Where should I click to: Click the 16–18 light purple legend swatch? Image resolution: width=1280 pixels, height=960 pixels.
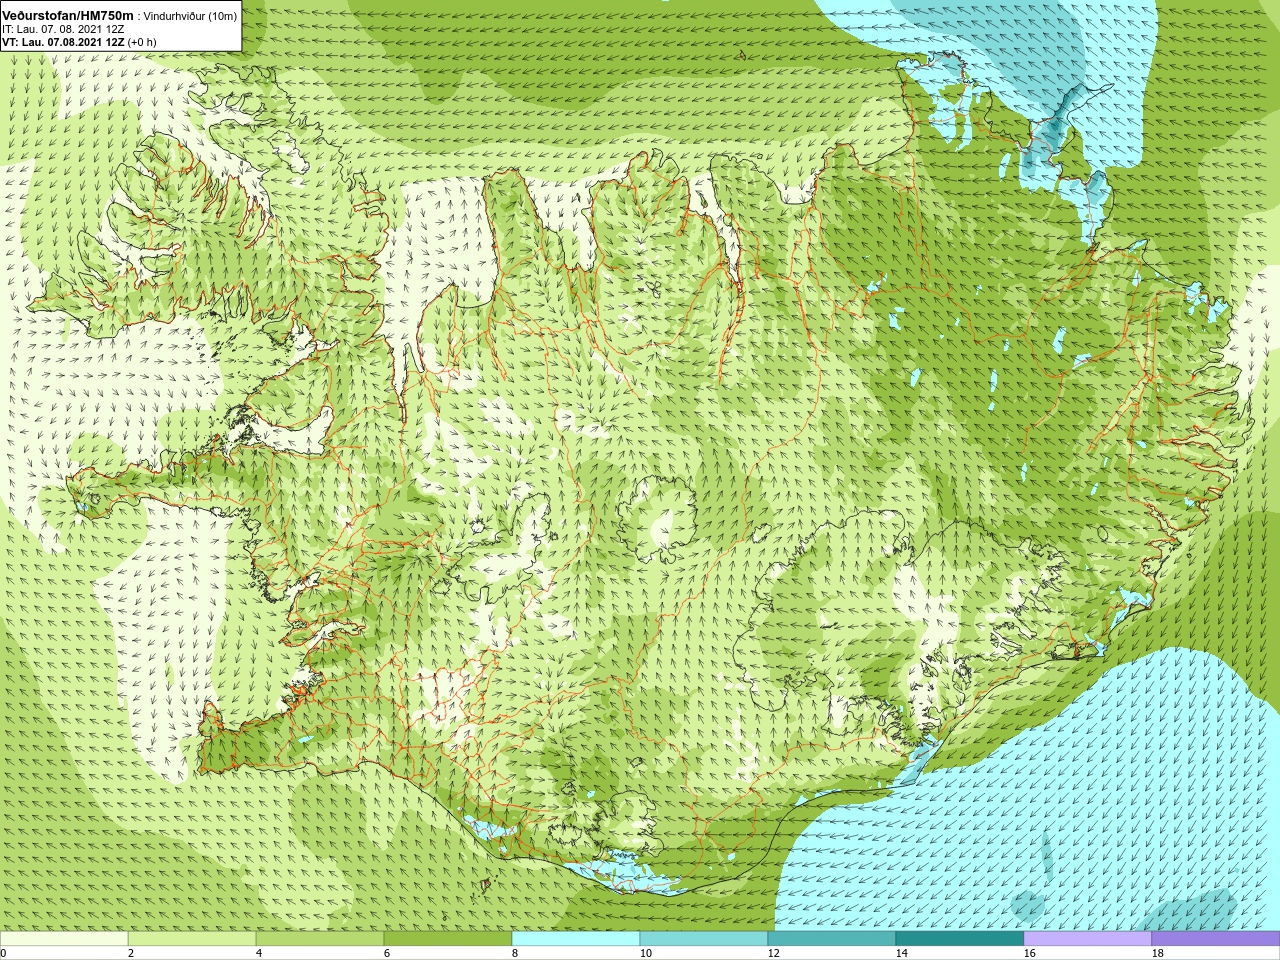tap(1088, 939)
